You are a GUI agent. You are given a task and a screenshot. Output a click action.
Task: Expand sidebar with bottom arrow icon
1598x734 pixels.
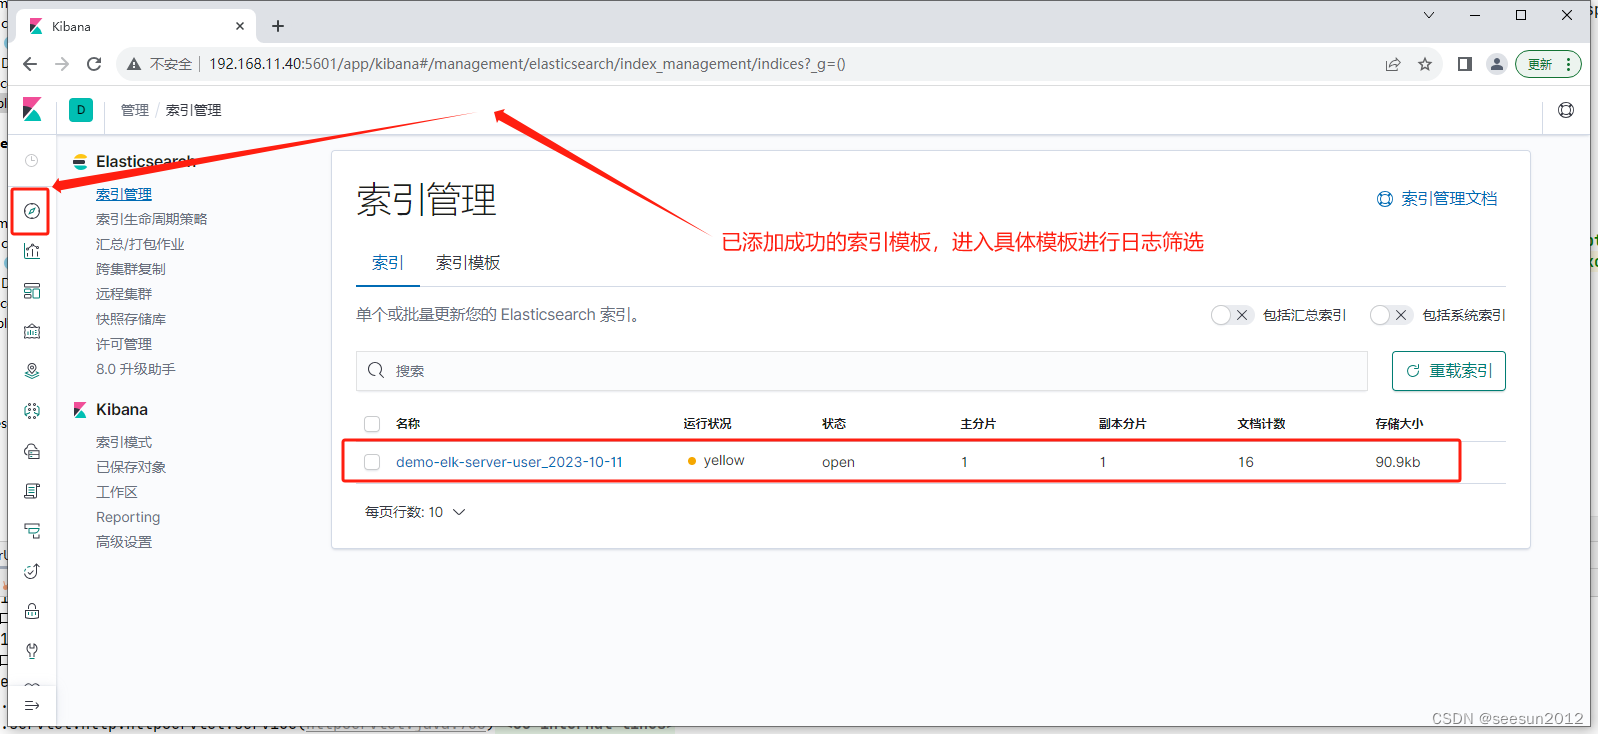(x=32, y=705)
